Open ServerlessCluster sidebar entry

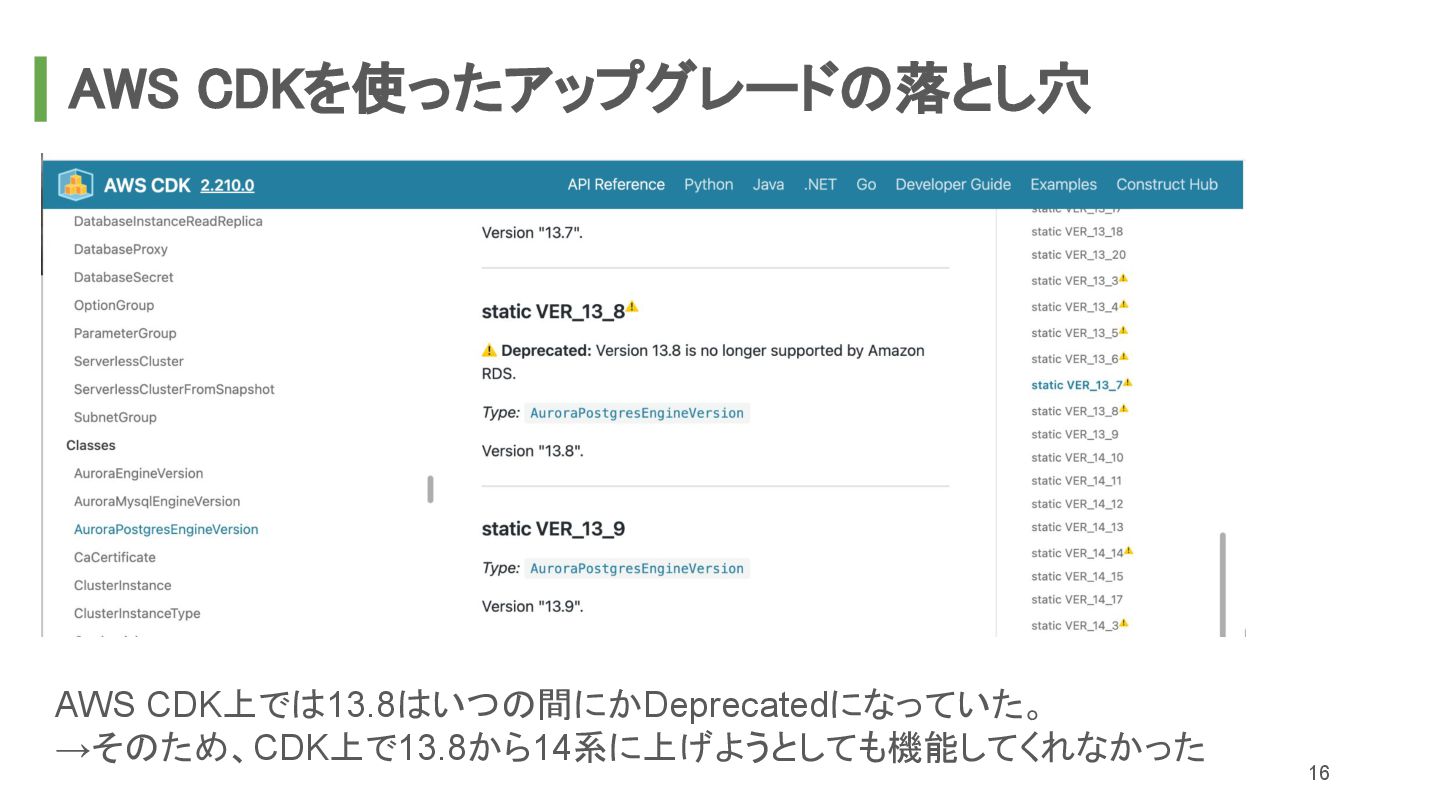click(x=129, y=361)
